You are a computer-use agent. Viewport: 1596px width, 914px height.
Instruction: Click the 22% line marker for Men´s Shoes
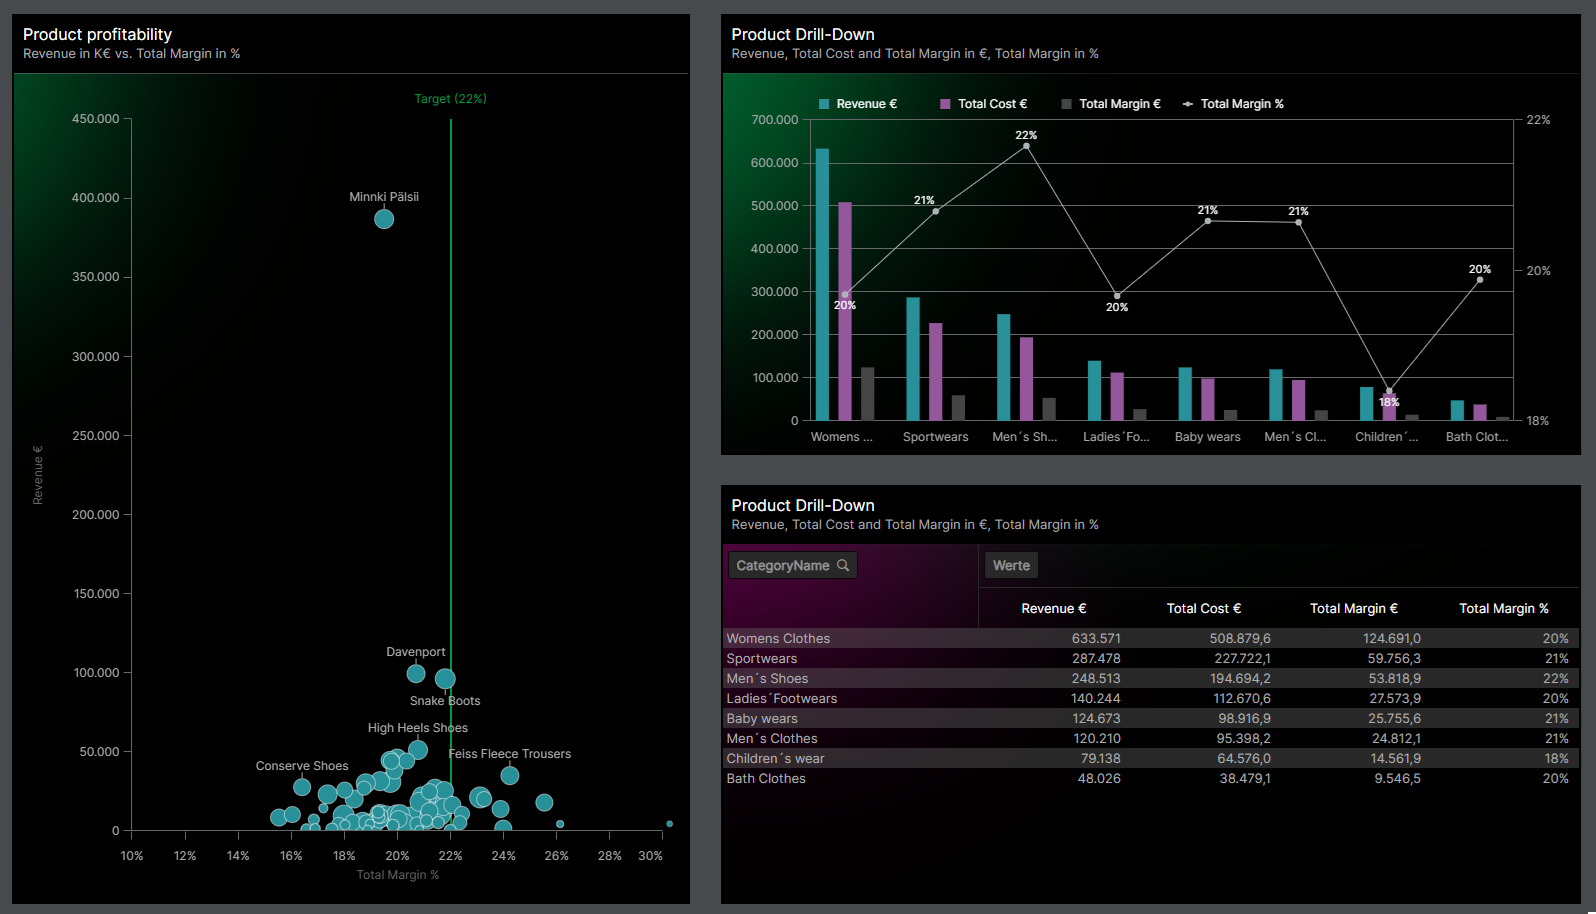(1026, 146)
